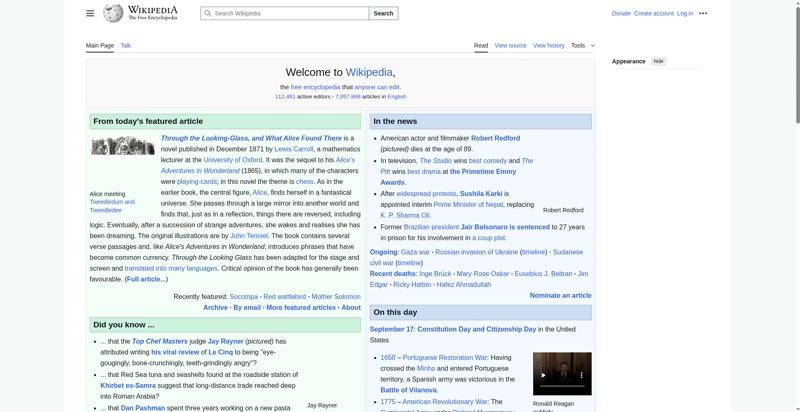Open the hamburger main menu
Viewport: 800px width, 412px height.
[90, 13]
